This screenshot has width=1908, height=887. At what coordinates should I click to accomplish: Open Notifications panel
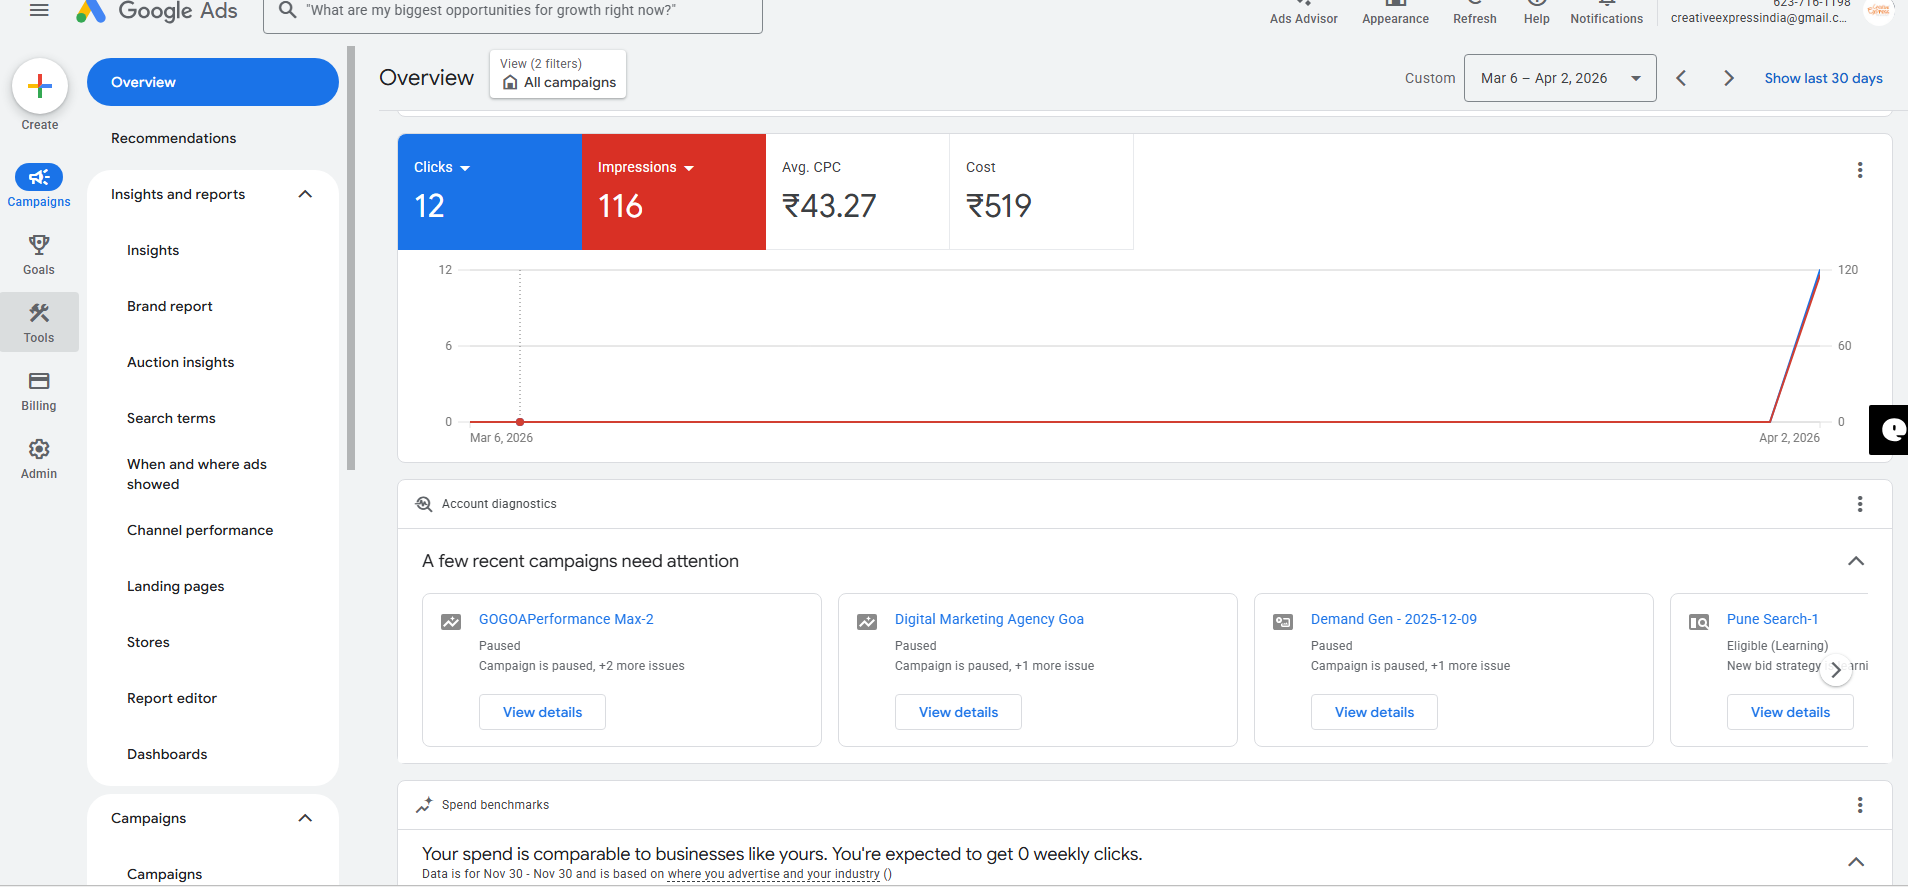[1606, 12]
